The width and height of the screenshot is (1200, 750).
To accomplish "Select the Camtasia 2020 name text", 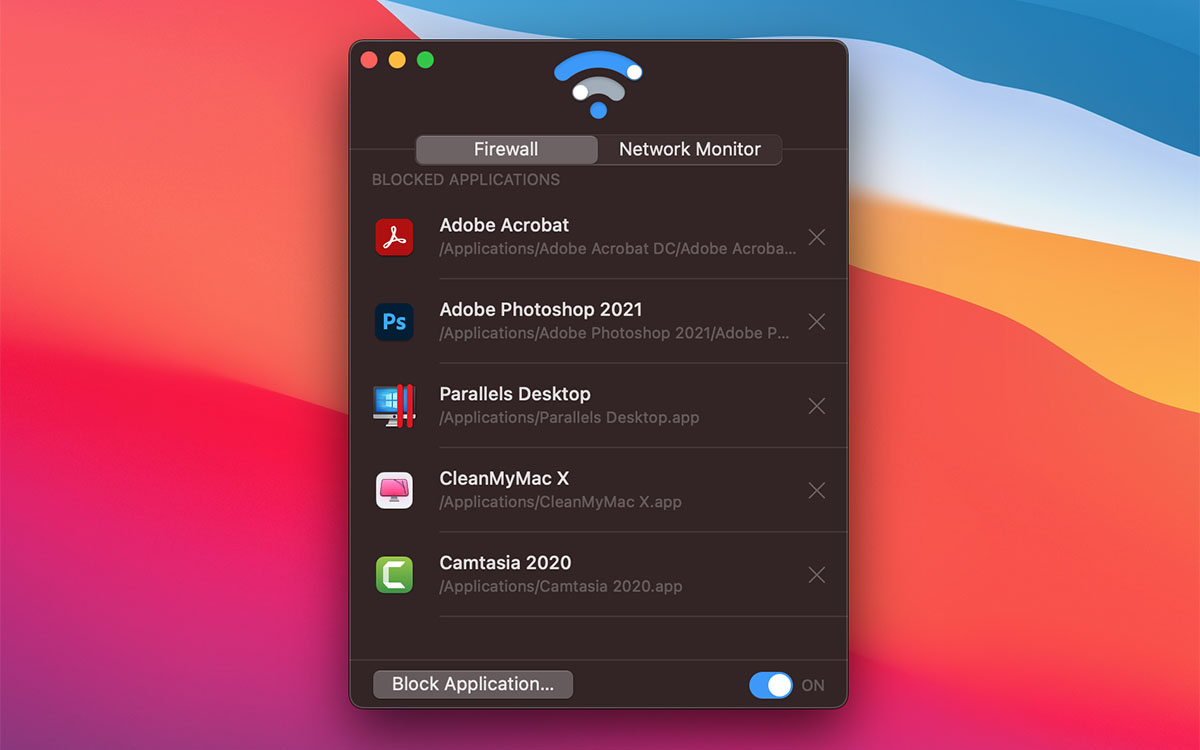I will coord(505,563).
